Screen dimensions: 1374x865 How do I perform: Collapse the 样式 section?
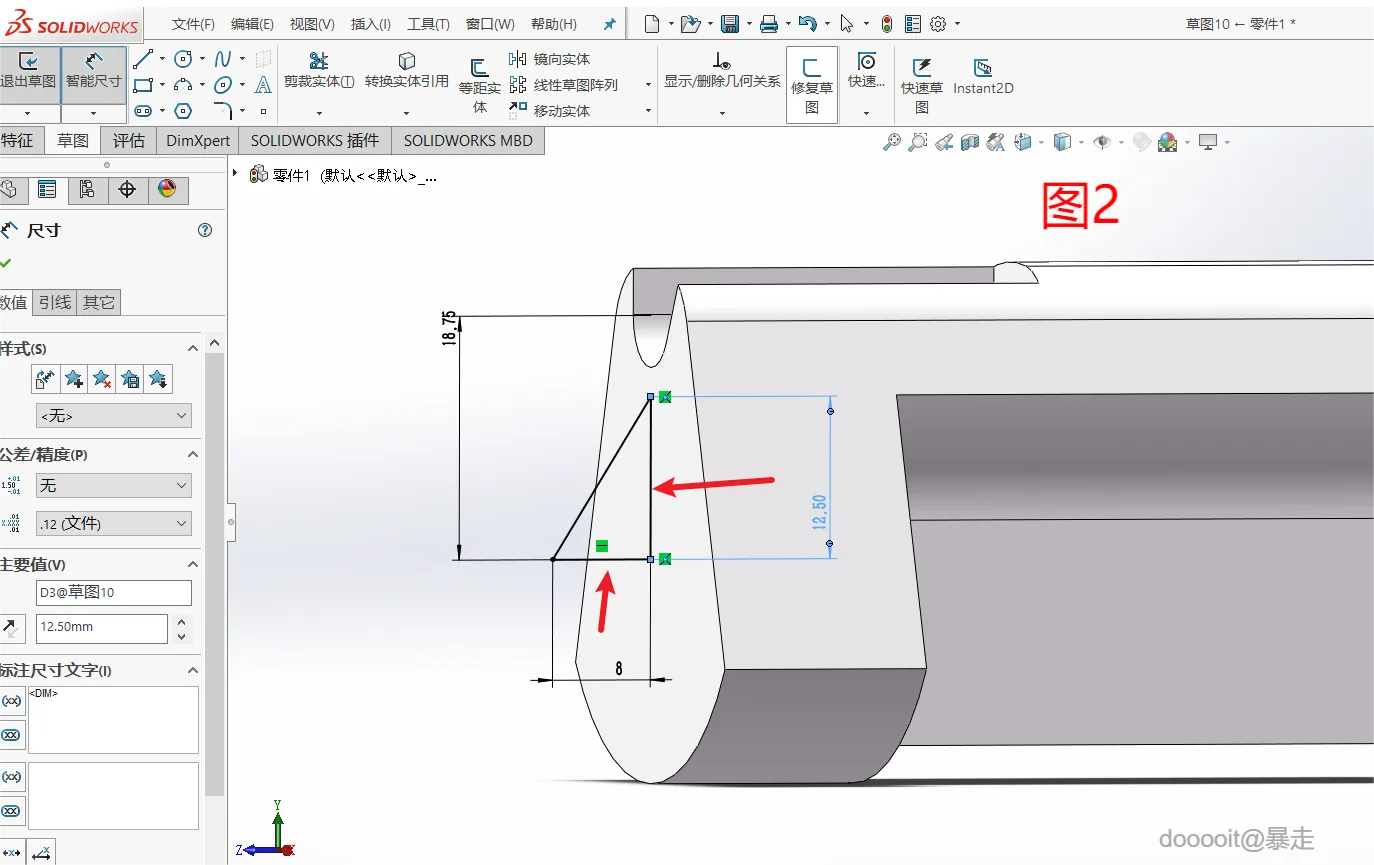pos(193,348)
